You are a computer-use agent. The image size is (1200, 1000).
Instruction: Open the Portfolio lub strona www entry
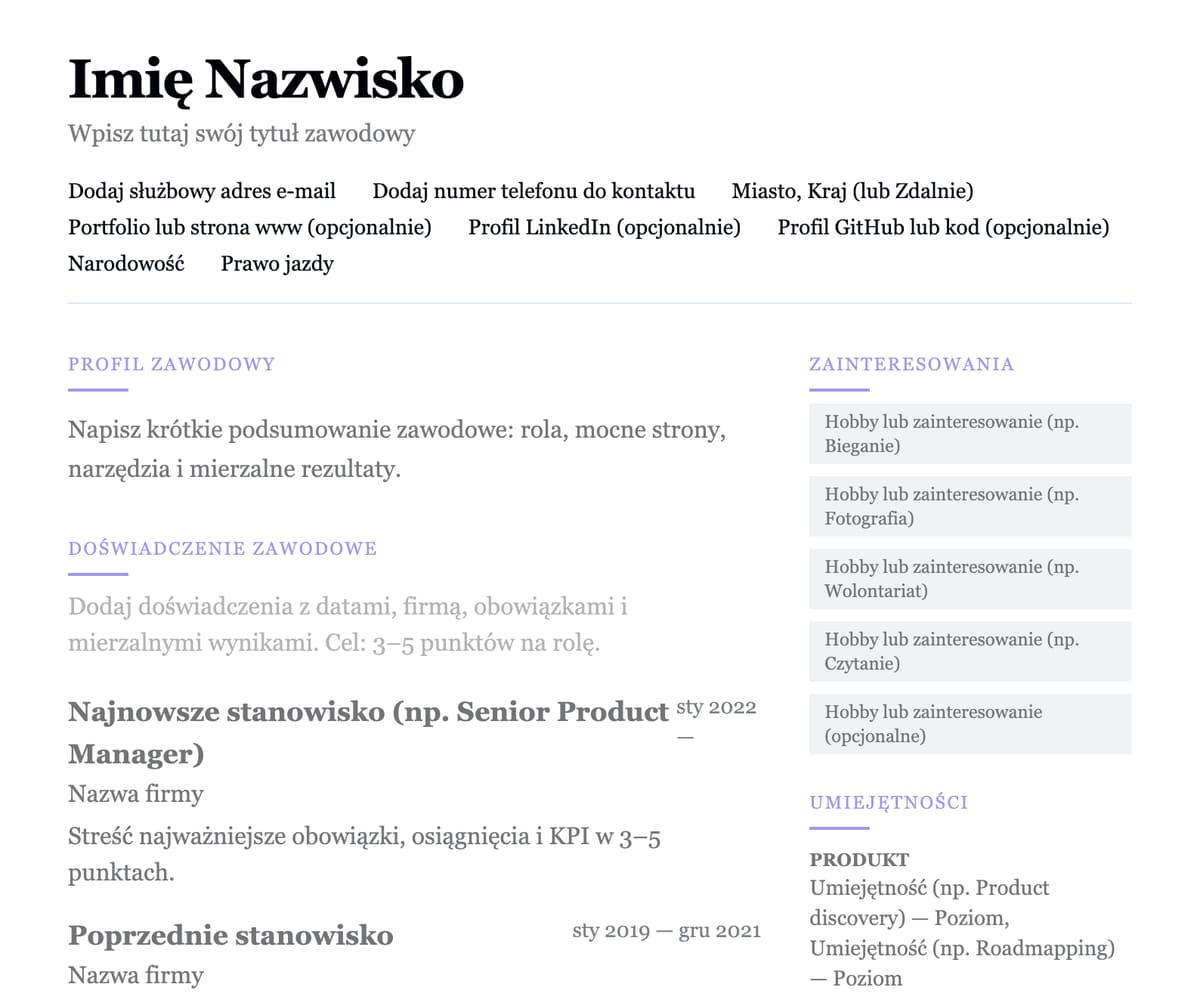coord(250,228)
